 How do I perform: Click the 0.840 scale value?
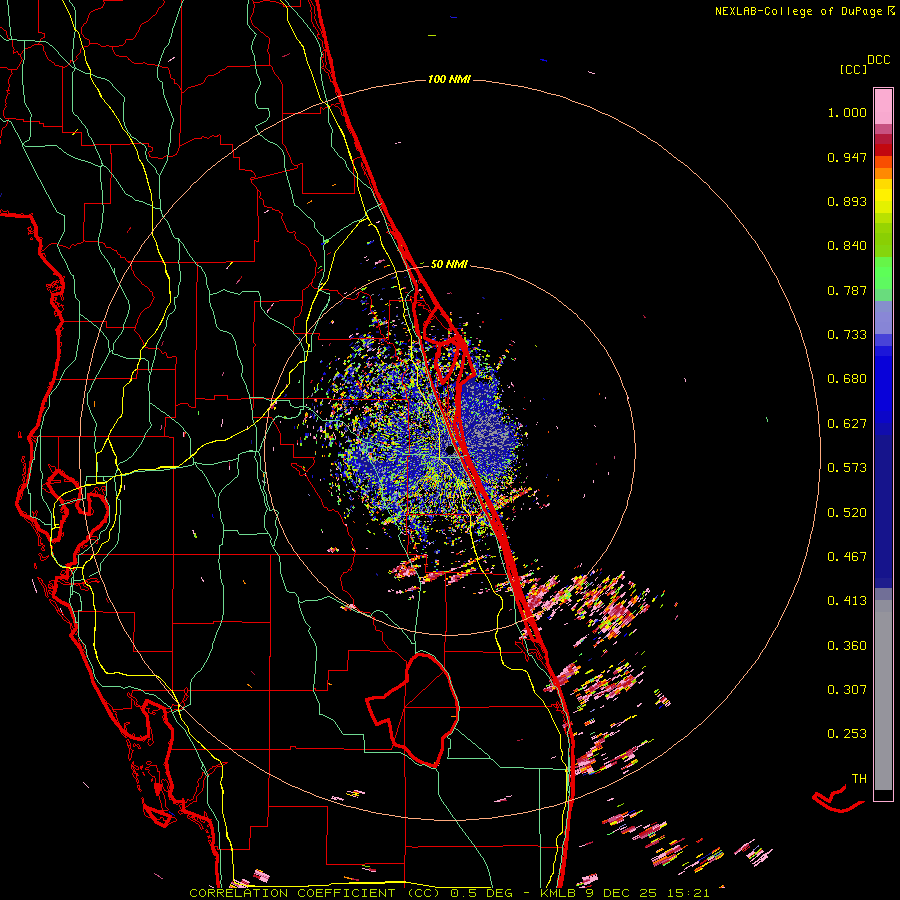[847, 246]
